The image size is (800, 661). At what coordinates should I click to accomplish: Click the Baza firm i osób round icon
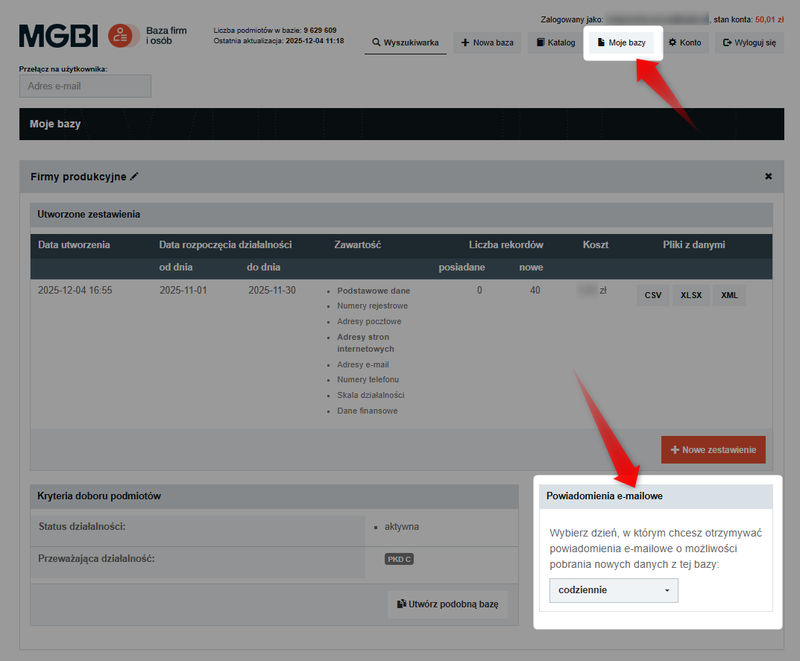124,37
